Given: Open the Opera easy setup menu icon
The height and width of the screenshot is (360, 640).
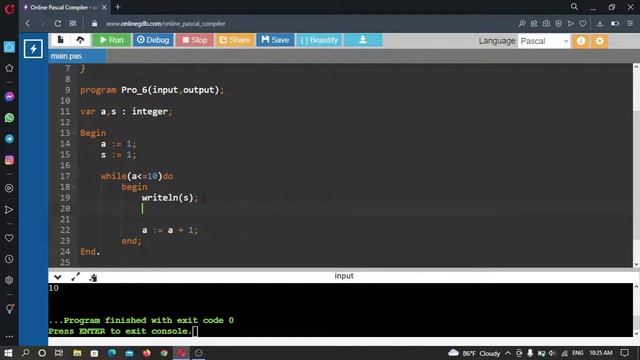Looking at the screenshot, I should pos(630,24).
